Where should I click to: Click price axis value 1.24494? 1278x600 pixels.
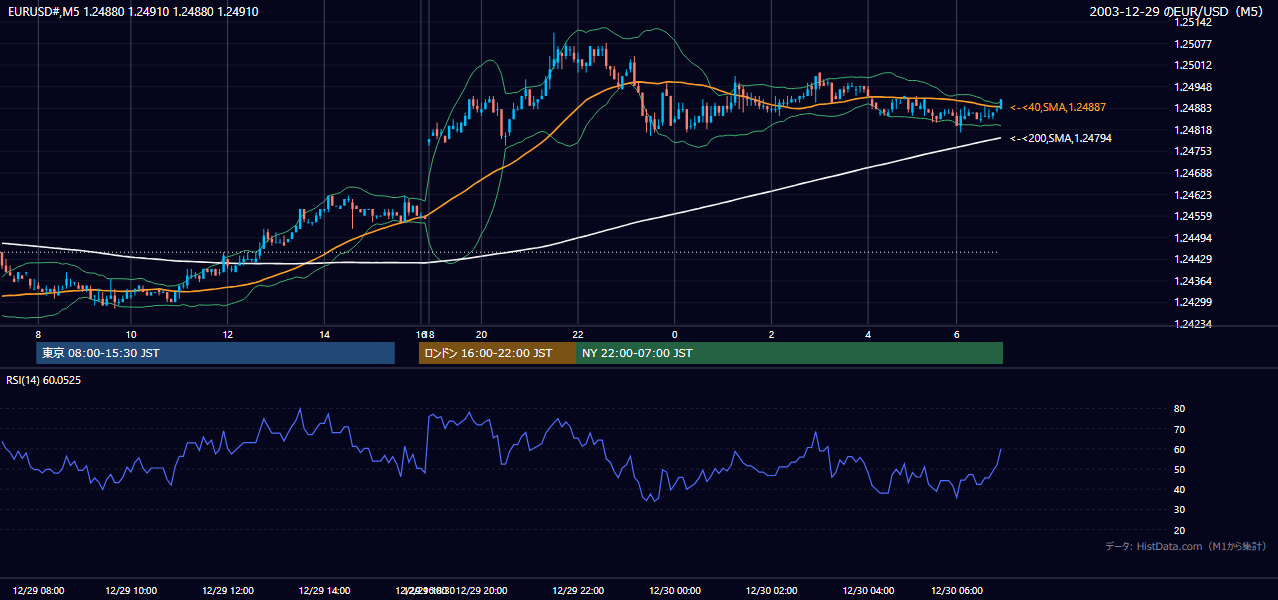coord(1192,238)
